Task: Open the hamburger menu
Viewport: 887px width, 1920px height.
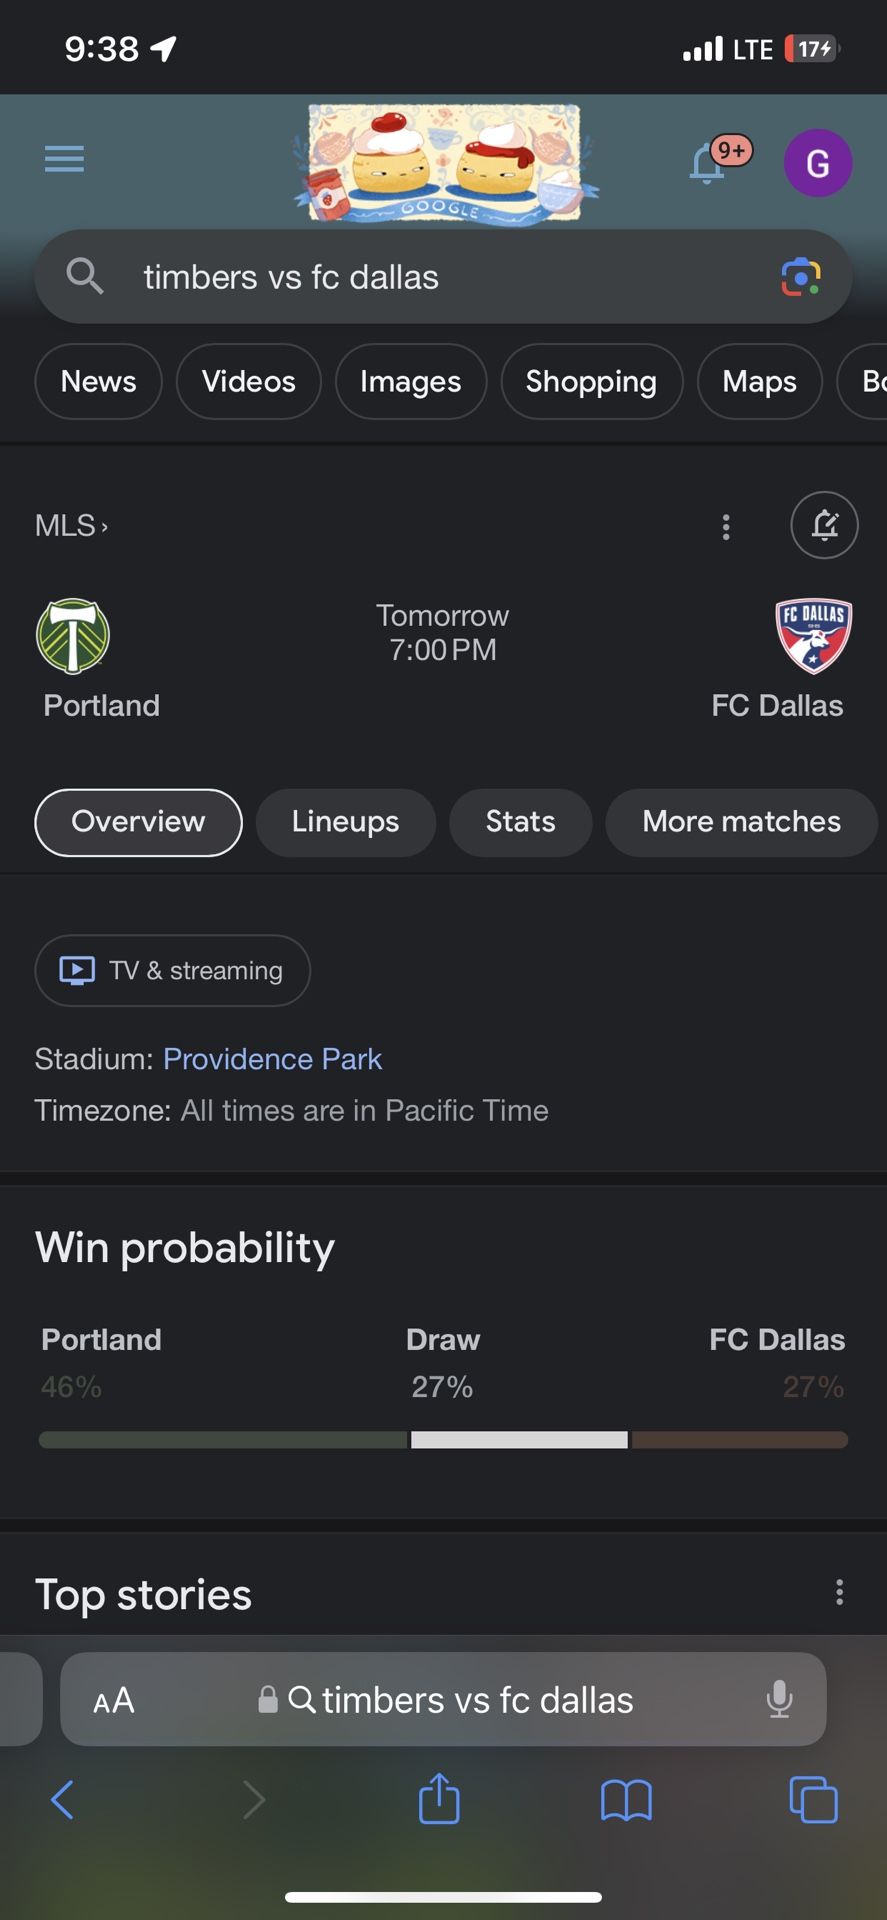Action: (x=64, y=159)
